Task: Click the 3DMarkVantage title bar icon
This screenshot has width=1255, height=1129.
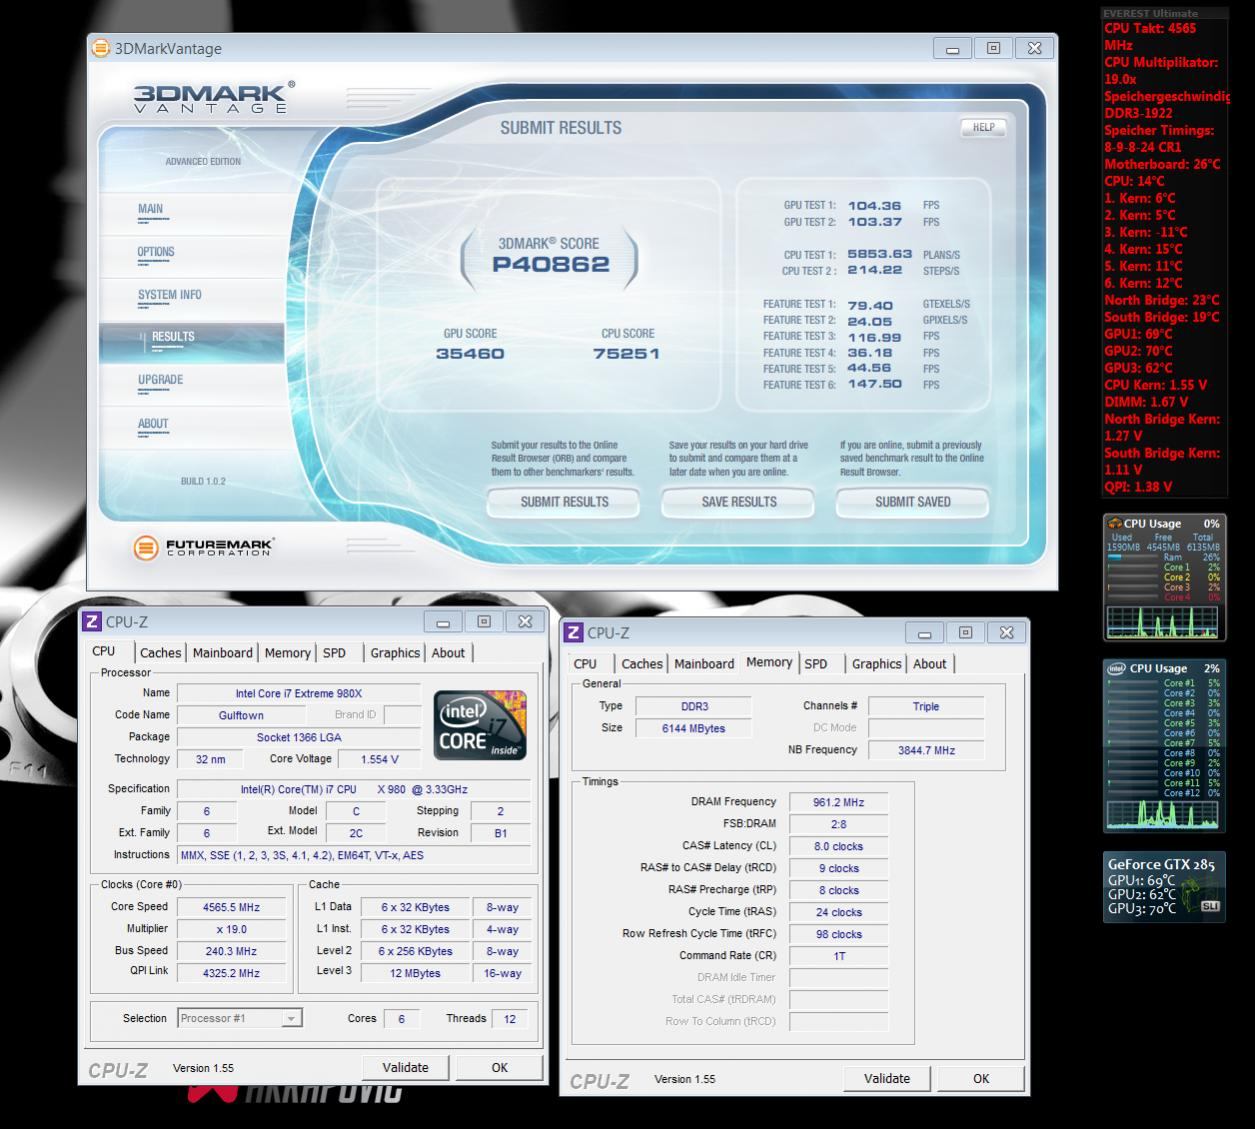Action: pos(100,48)
